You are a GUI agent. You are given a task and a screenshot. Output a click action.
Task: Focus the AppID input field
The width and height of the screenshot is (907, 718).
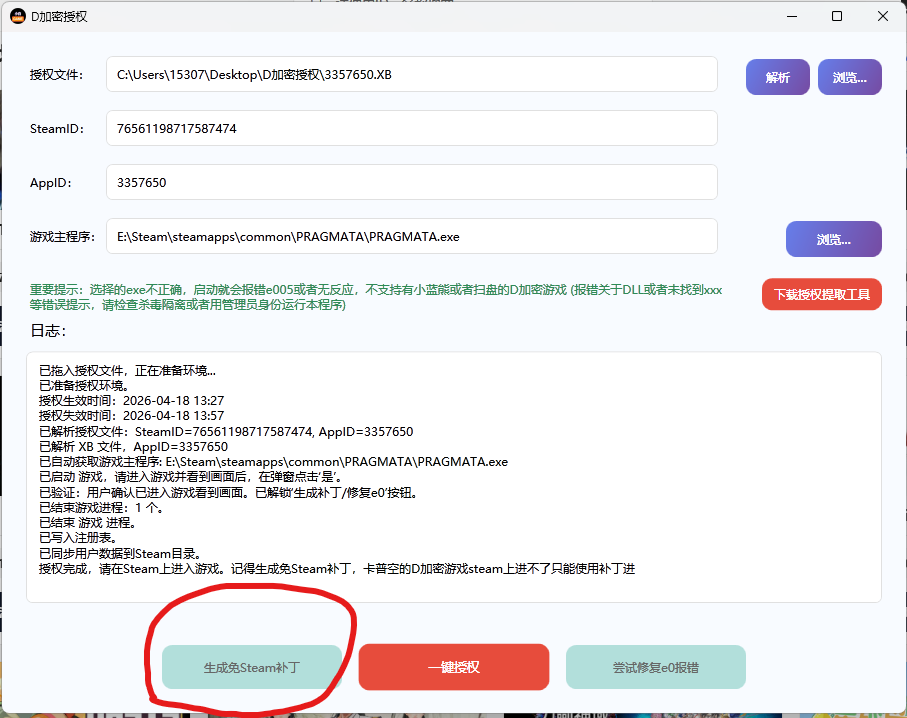click(412, 182)
